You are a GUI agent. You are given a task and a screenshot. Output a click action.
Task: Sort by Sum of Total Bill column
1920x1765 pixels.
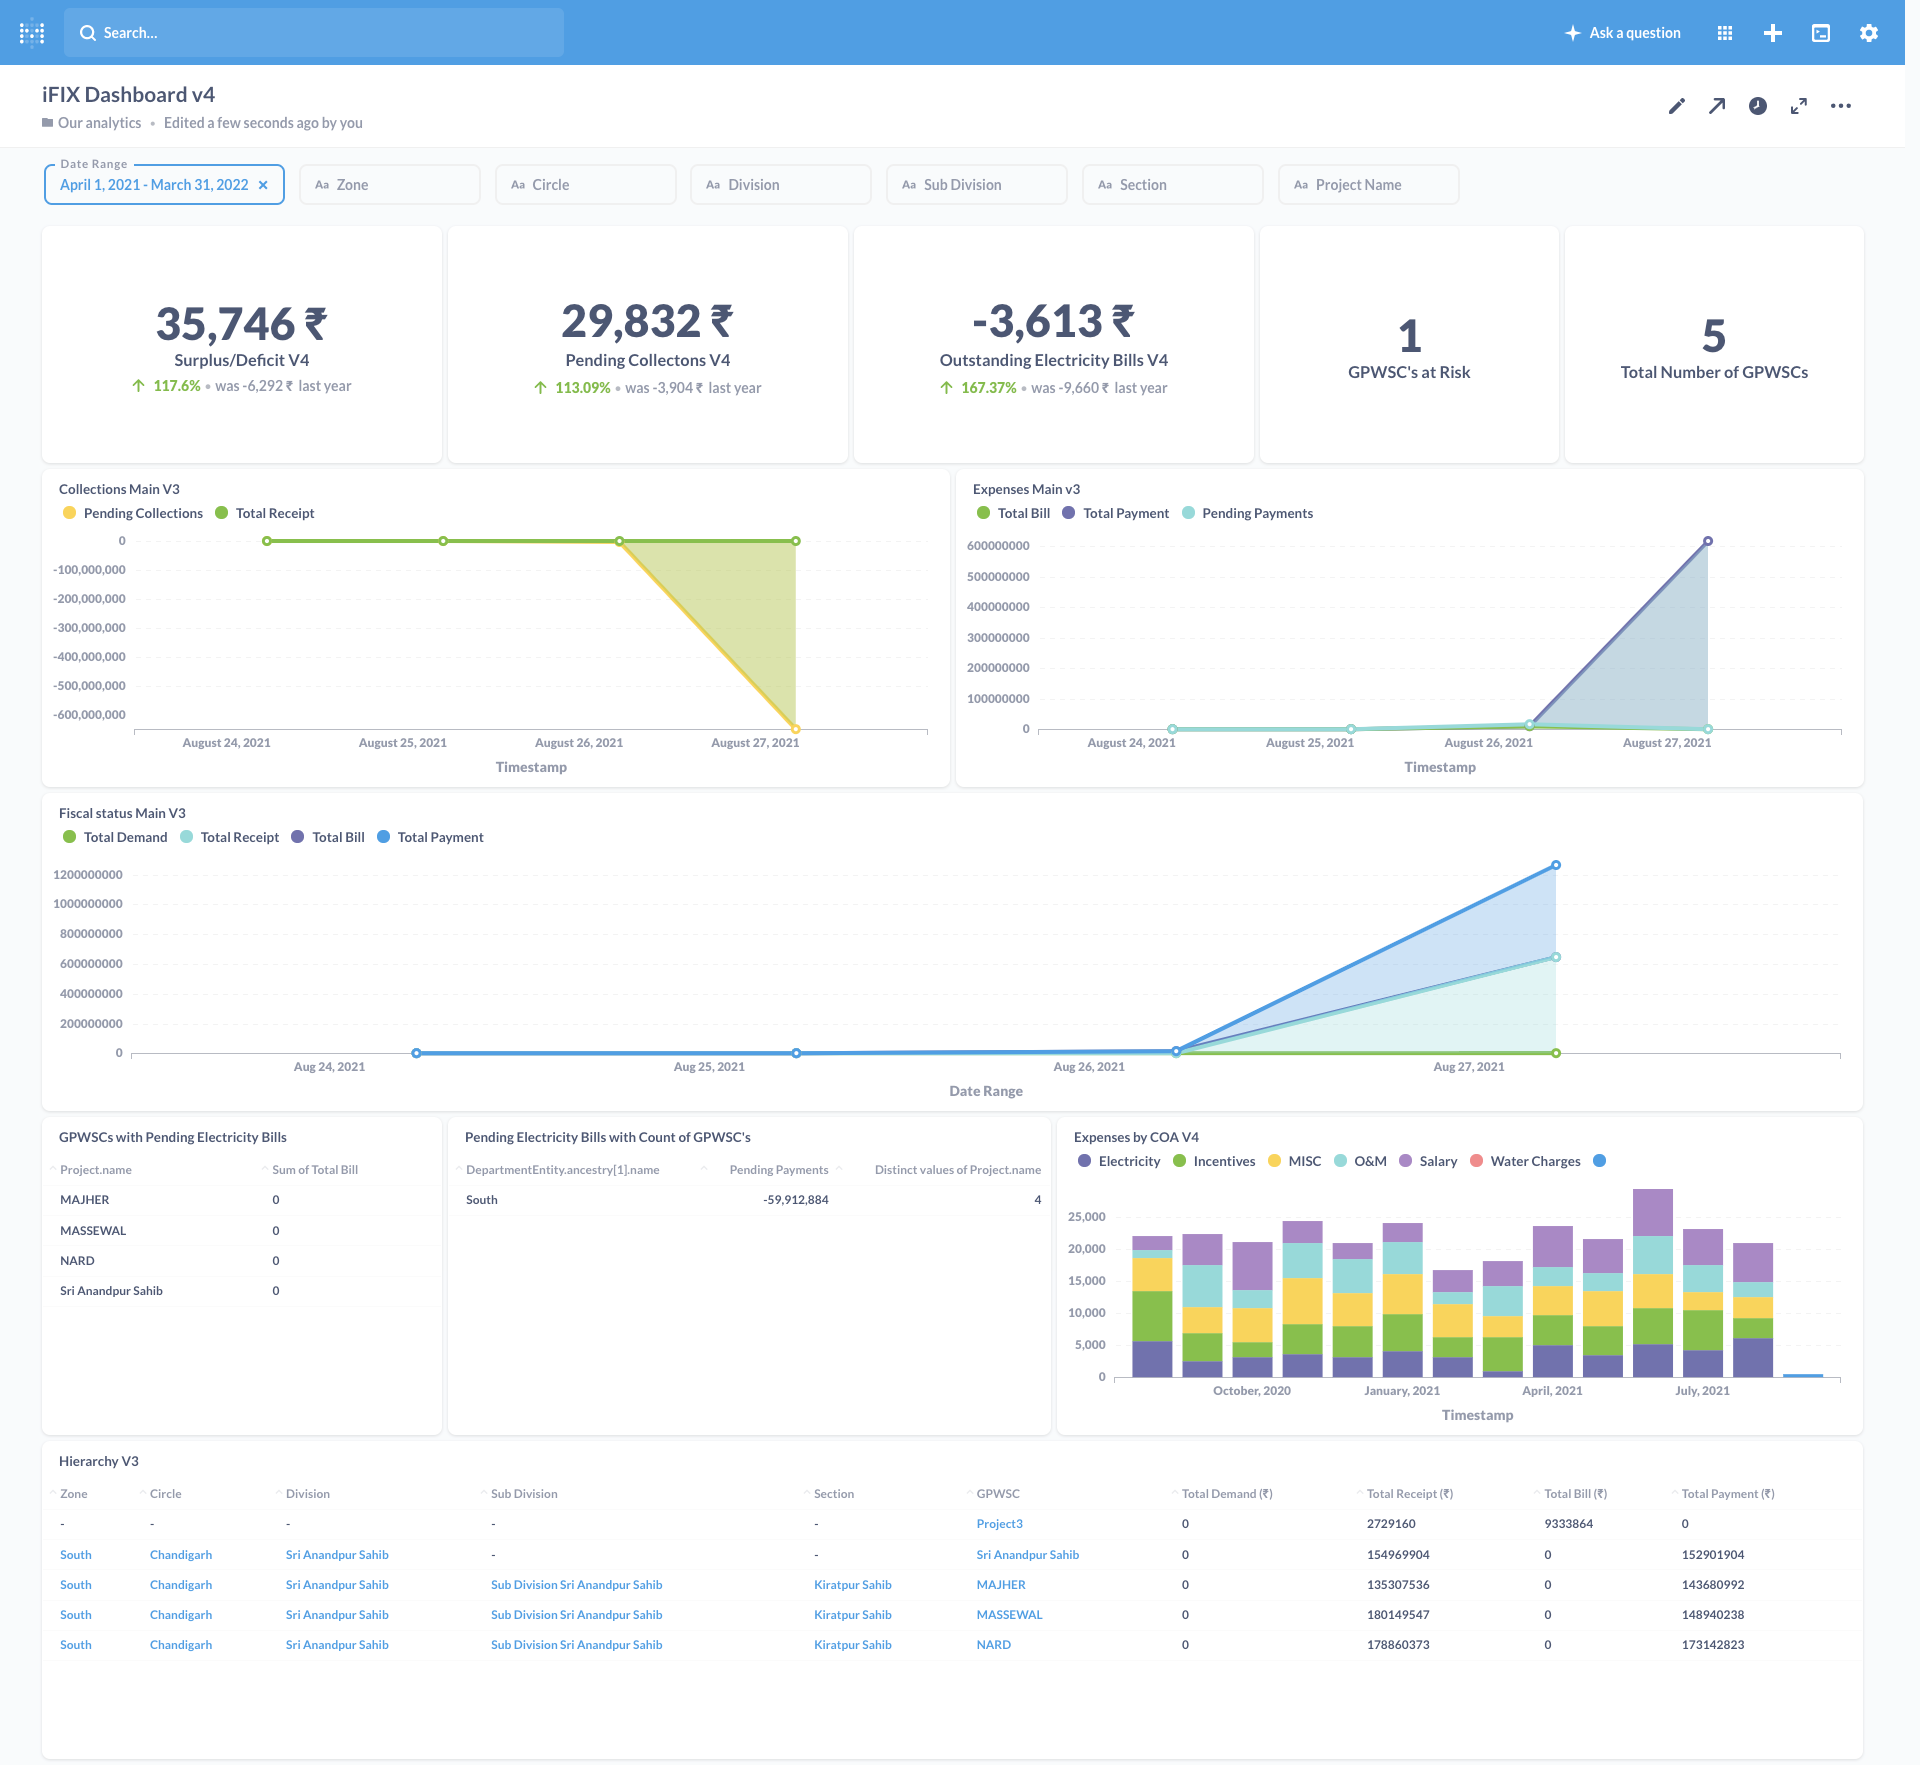pyautogui.click(x=314, y=1170)
